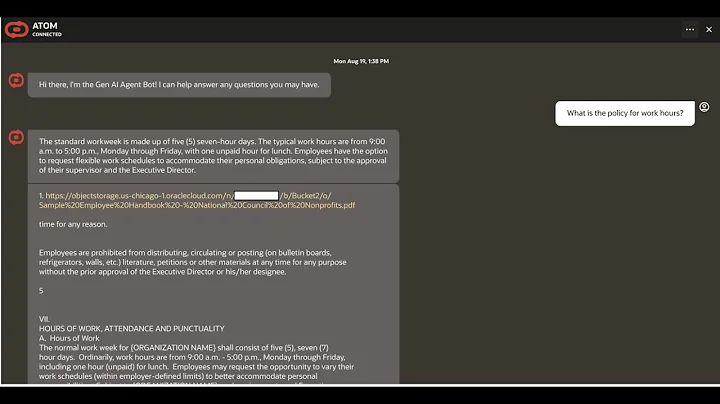Click the 'Employees are prohibited from distributing' paragraph
Screen dimensions: 720x404
(192, 262)
